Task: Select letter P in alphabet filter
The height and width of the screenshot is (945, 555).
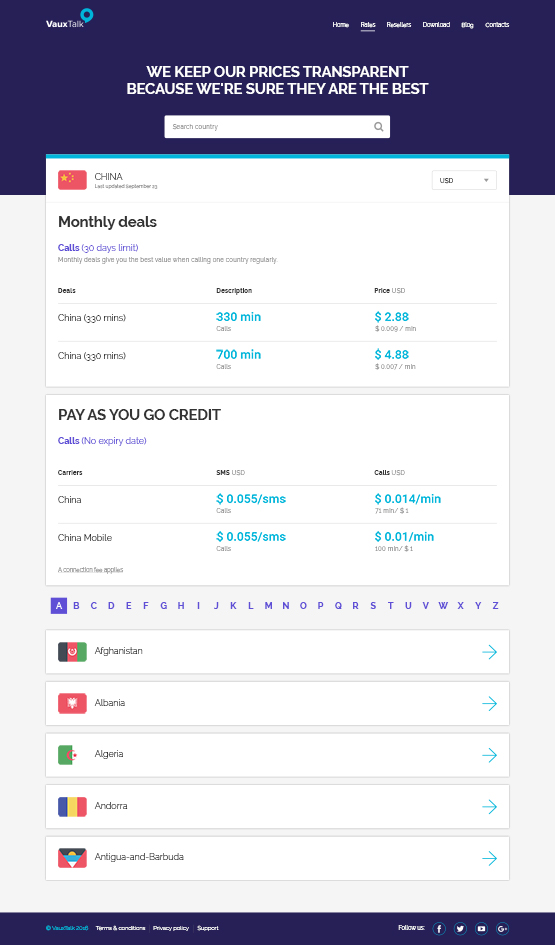Action: click(x=321, y=606)
